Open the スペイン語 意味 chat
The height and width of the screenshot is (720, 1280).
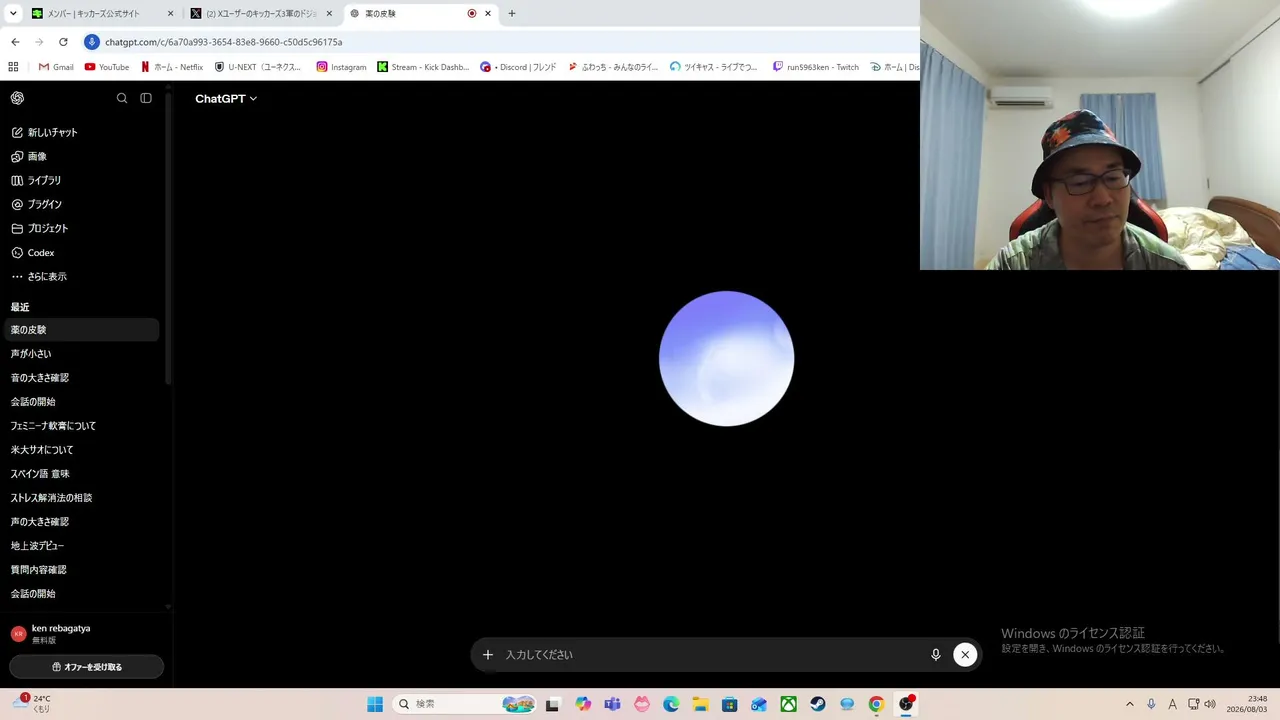(82, 474)
